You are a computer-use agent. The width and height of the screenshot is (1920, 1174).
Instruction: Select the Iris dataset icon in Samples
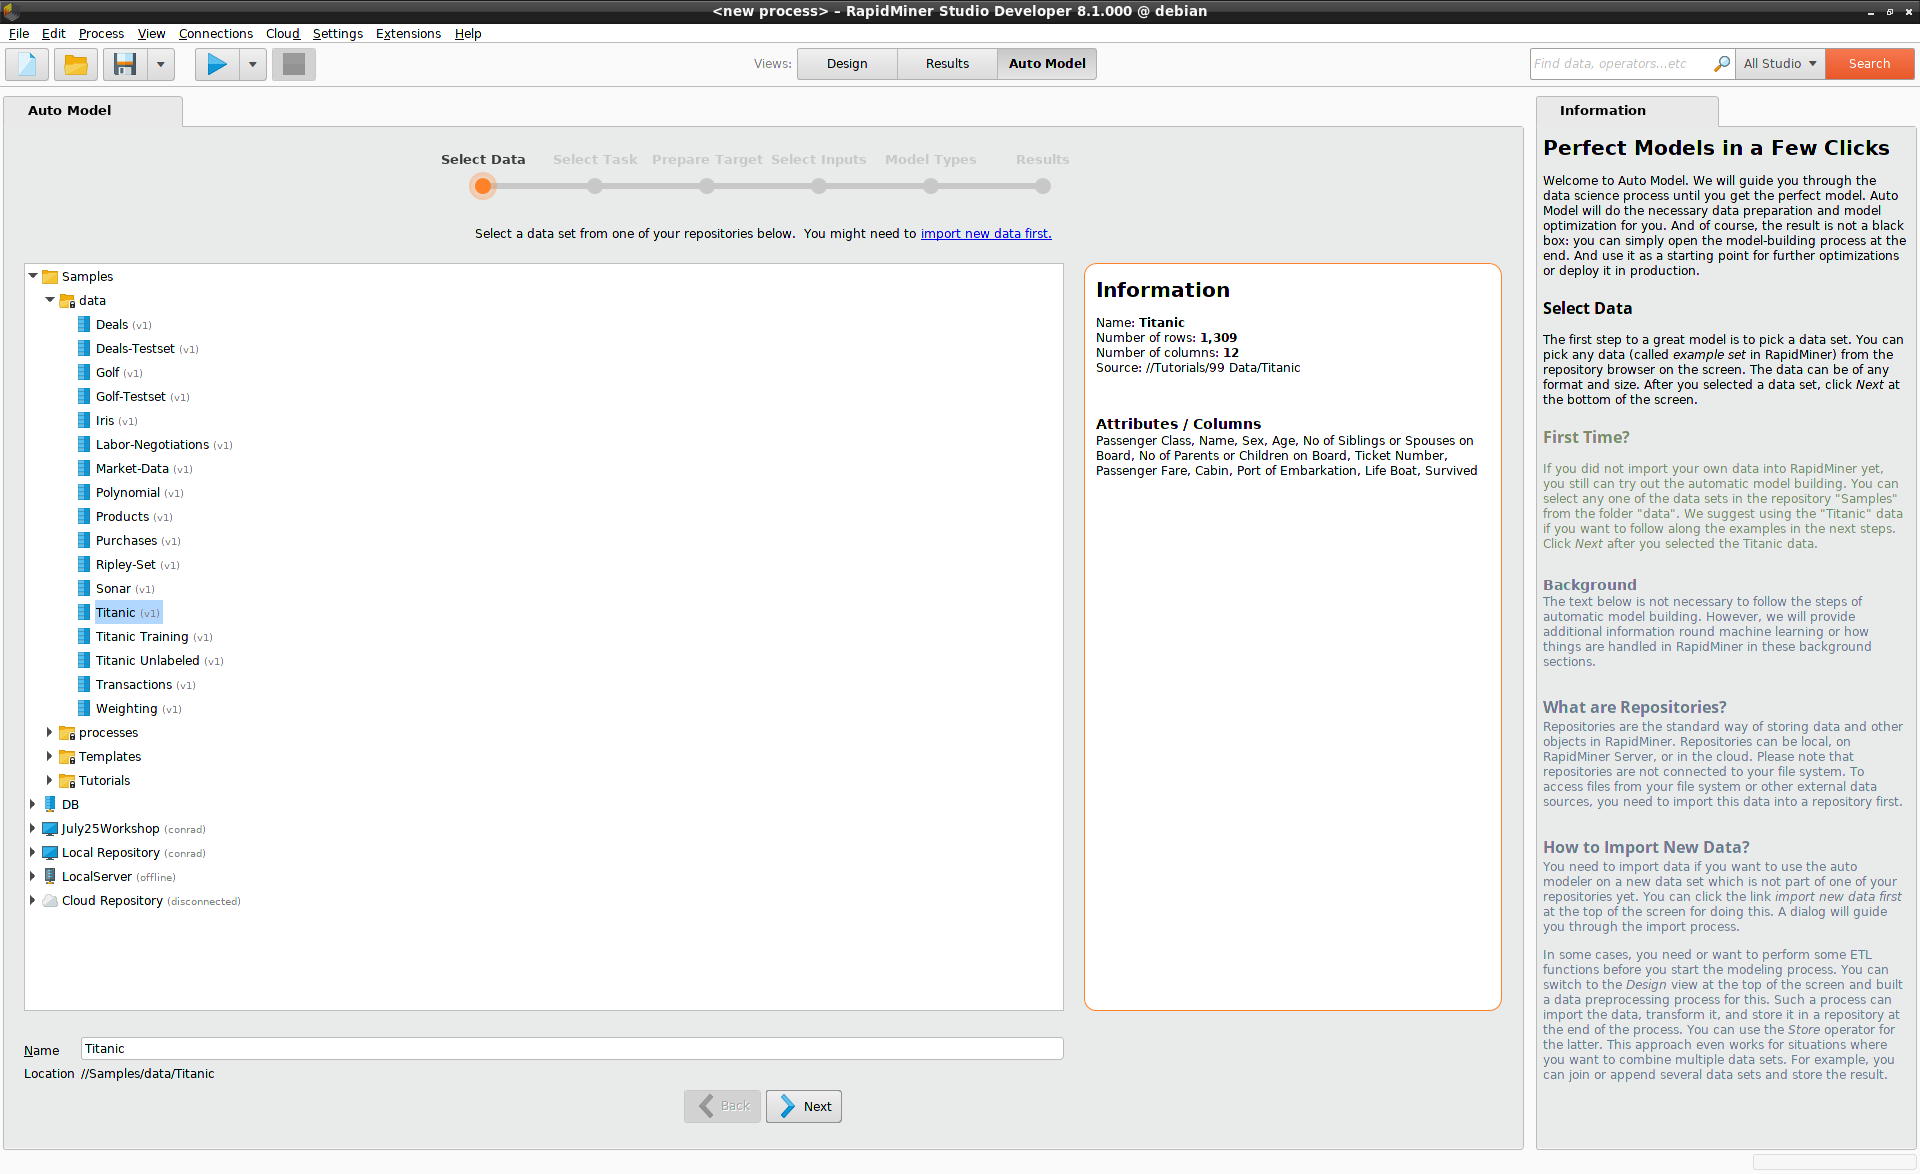pyautogui.click(x=84, y=420)
